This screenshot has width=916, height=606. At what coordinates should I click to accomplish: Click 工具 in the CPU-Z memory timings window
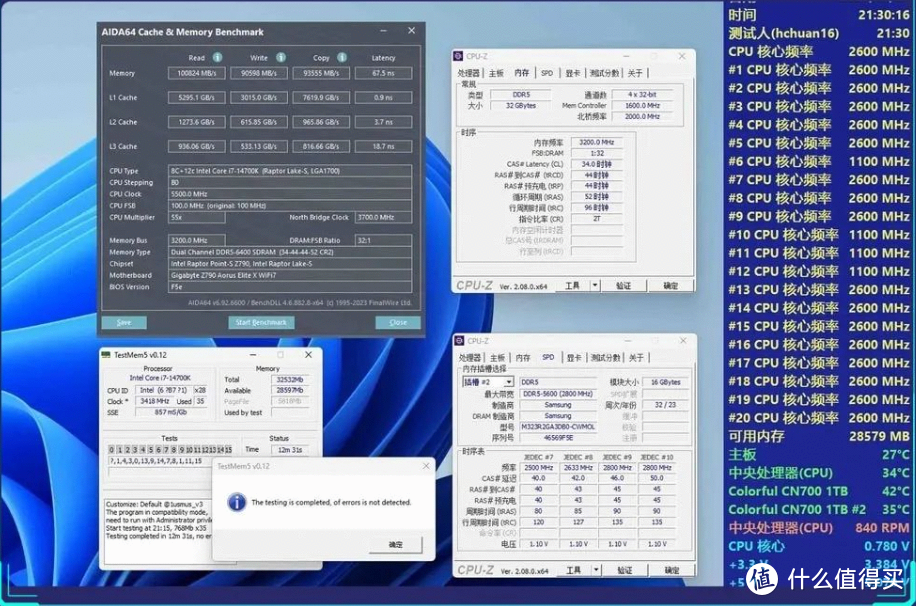572,286
